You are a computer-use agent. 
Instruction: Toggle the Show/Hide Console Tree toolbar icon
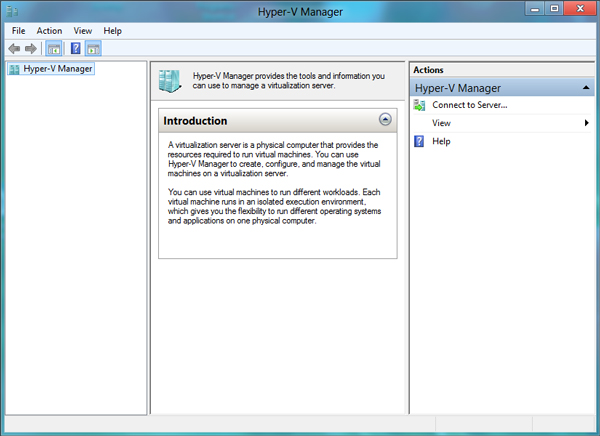[54, 49]
